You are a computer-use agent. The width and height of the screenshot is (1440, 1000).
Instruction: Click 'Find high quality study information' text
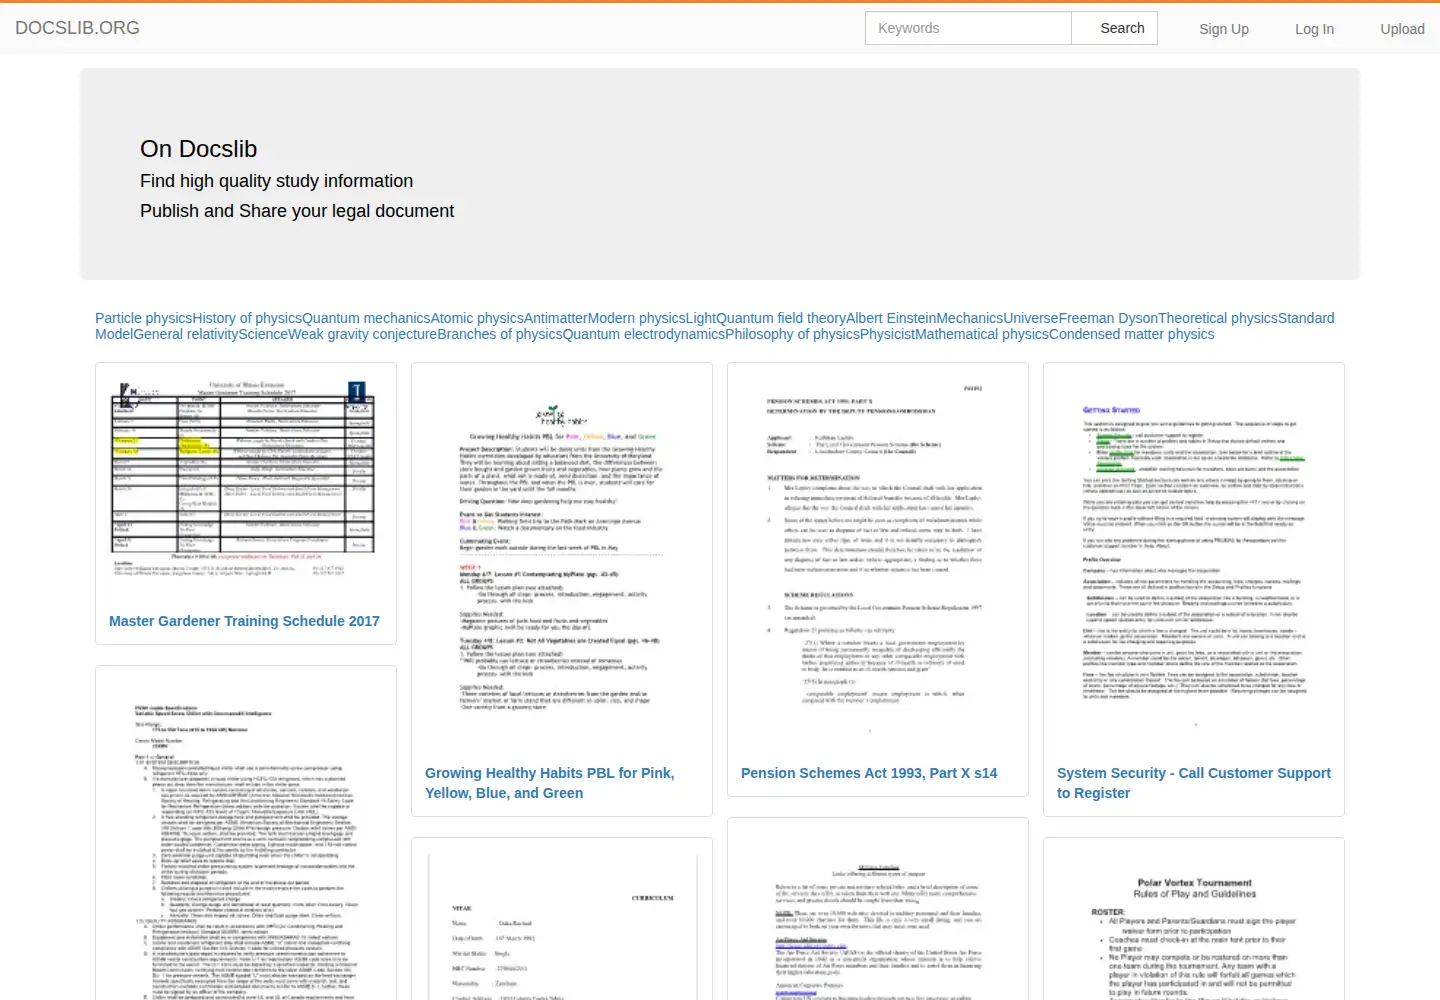click(x=276, y=181)
